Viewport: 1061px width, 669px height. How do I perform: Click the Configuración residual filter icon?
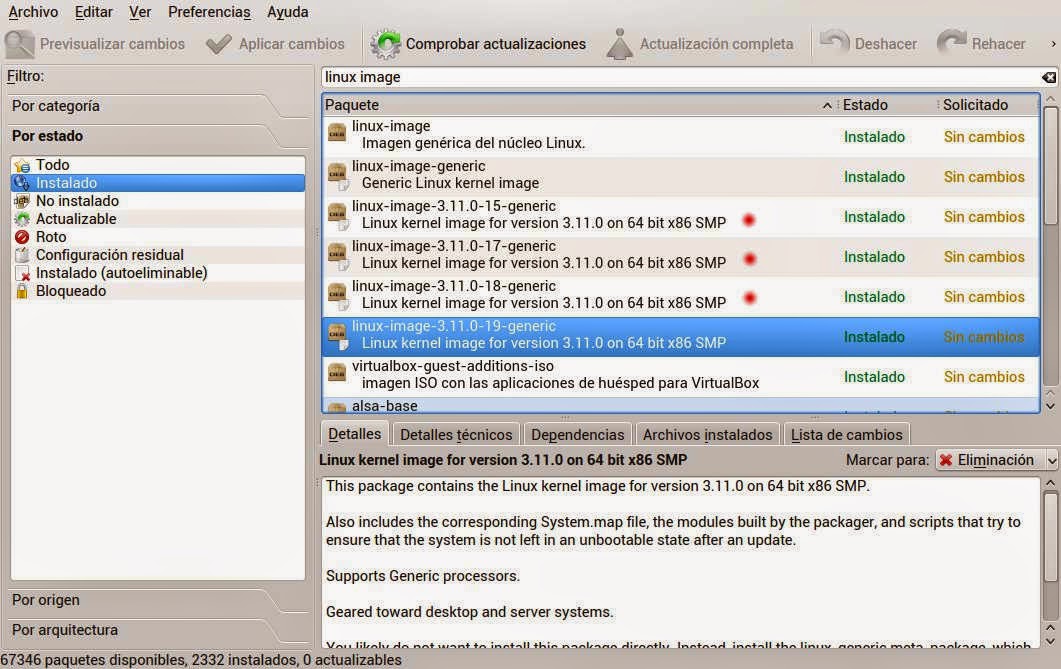tap(22, 255)
